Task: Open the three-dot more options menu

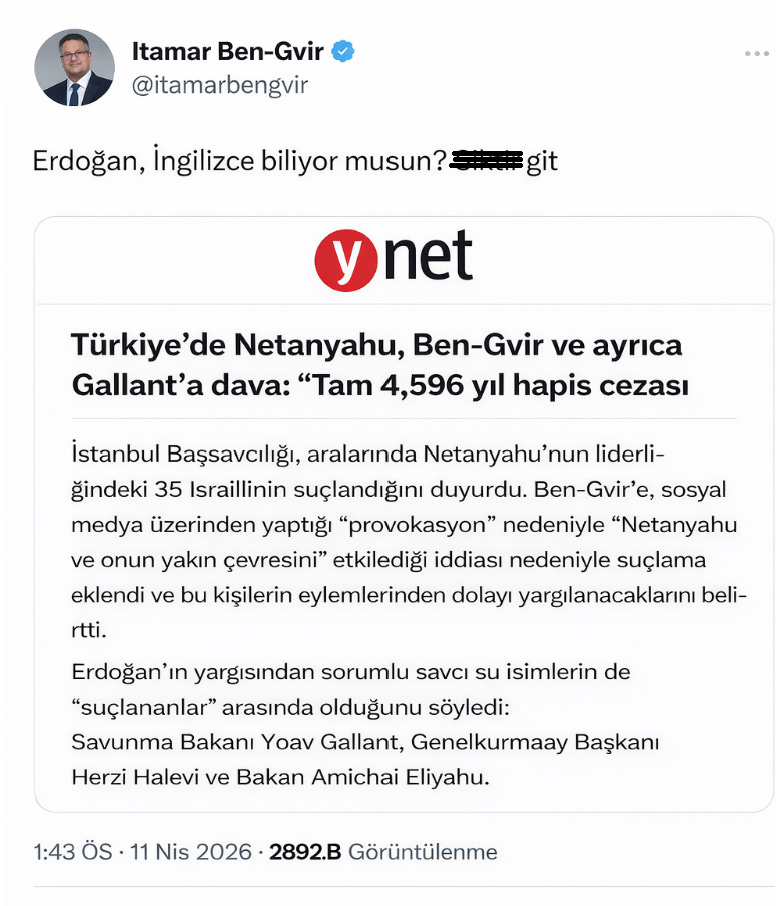Action: click(756, 53)
